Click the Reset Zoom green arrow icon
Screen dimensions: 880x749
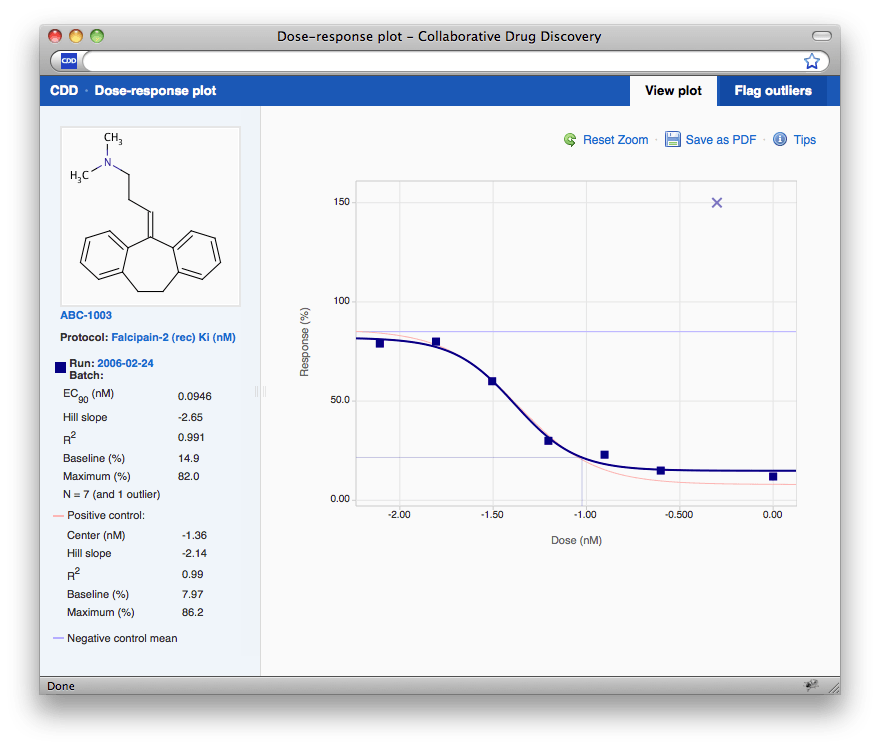coord(570,140)
